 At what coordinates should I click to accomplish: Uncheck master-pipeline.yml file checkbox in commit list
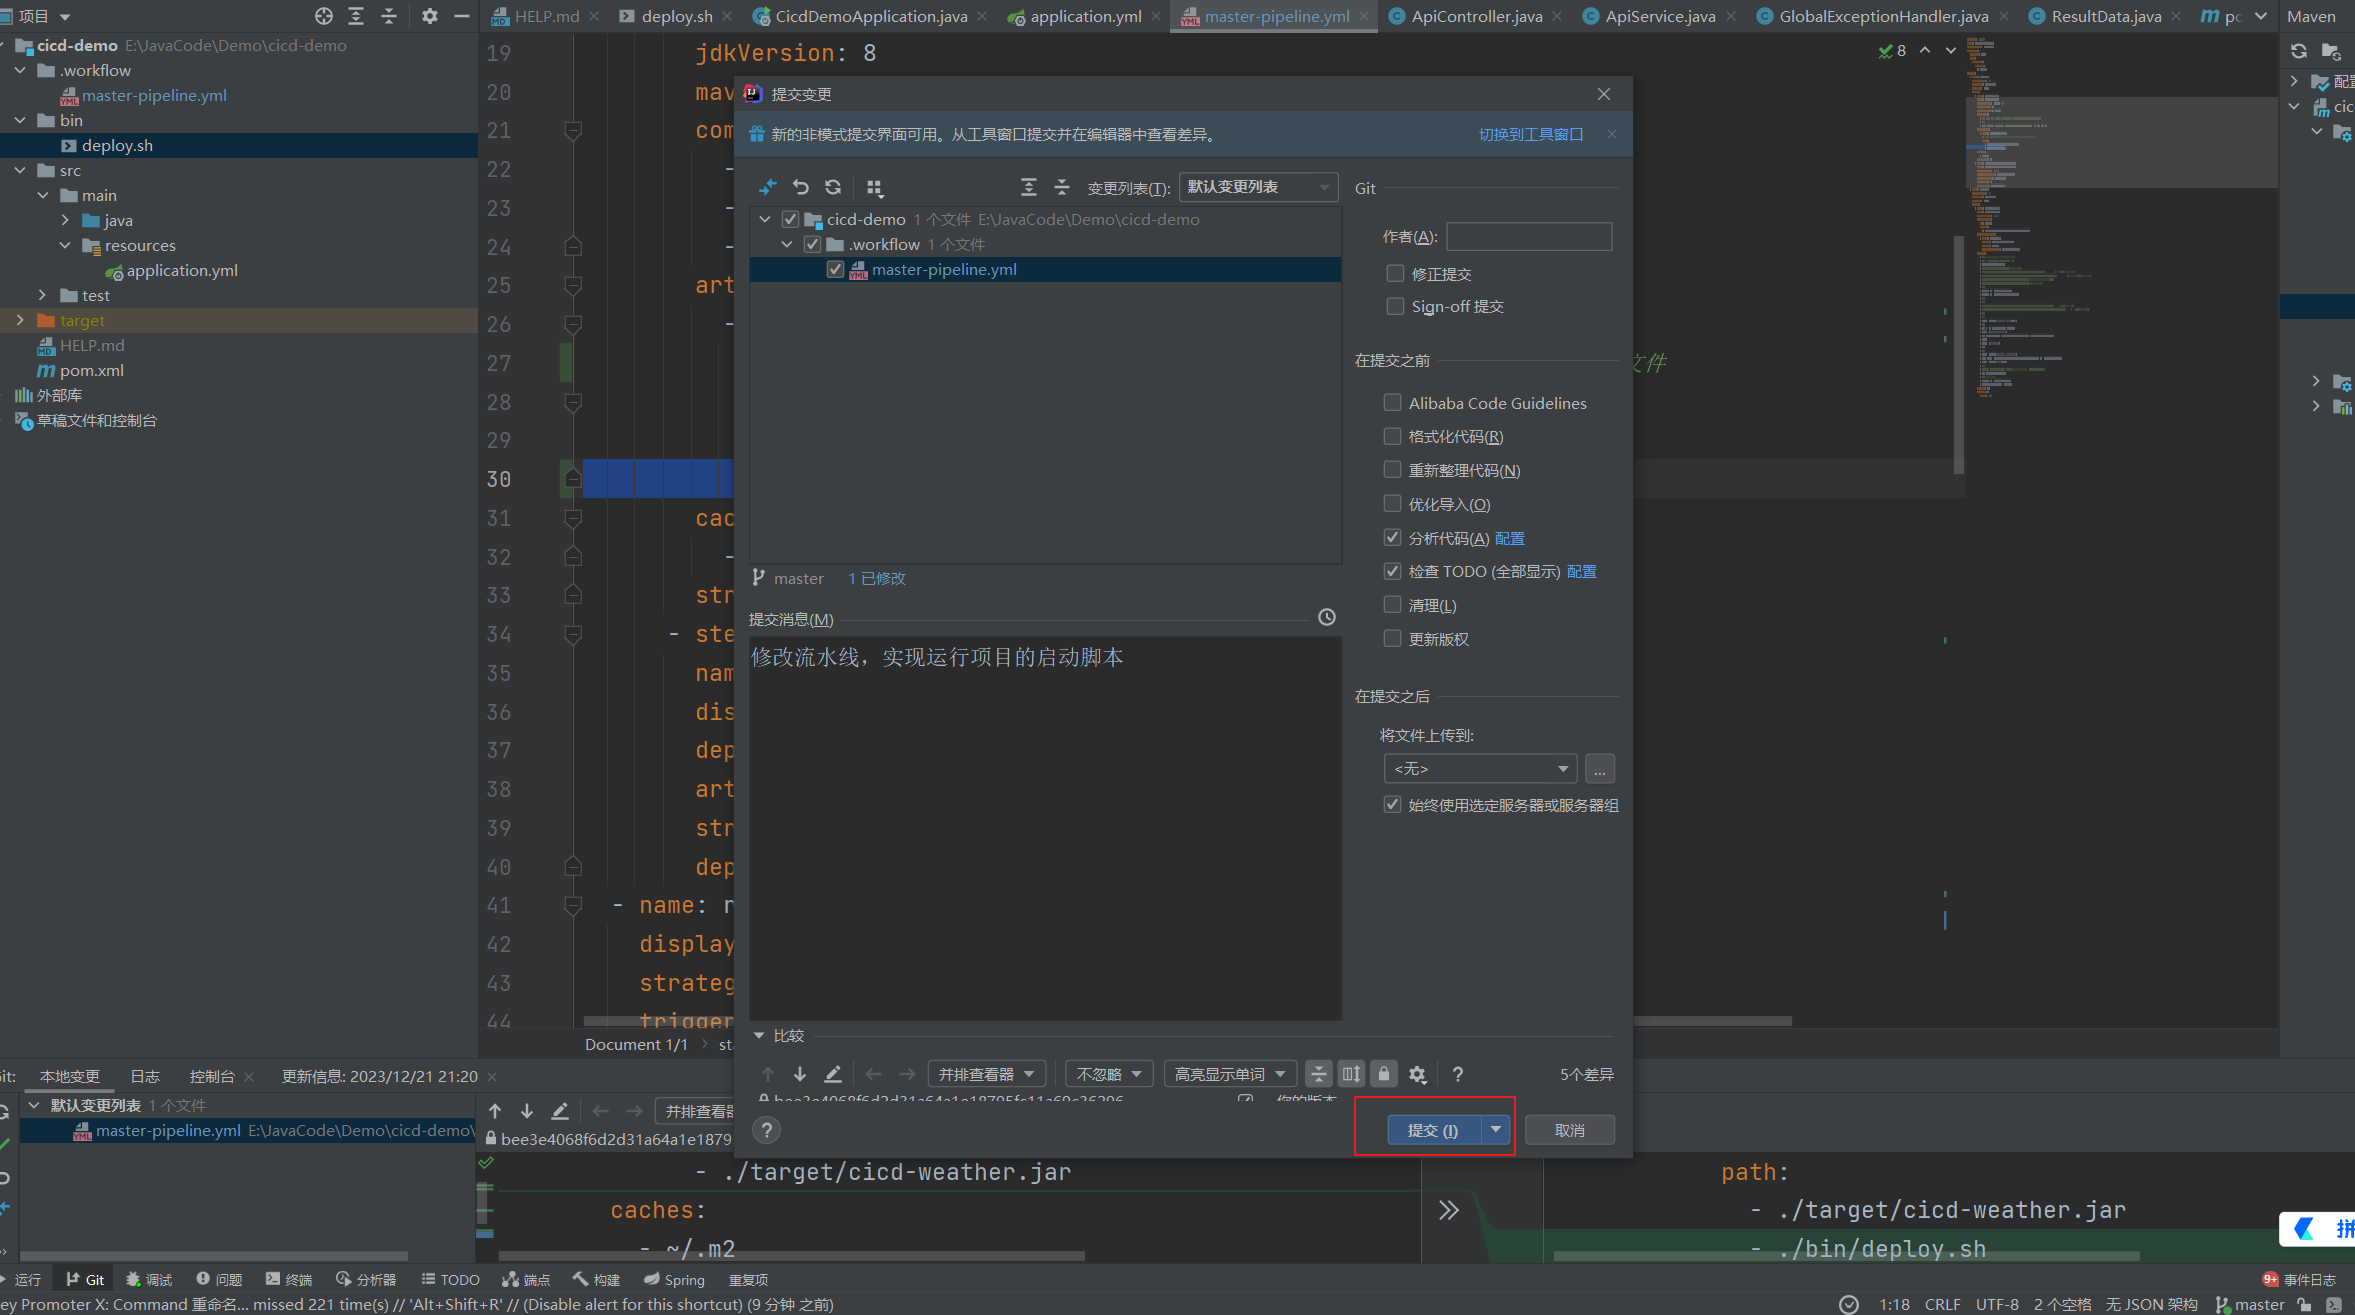(835, 269)
